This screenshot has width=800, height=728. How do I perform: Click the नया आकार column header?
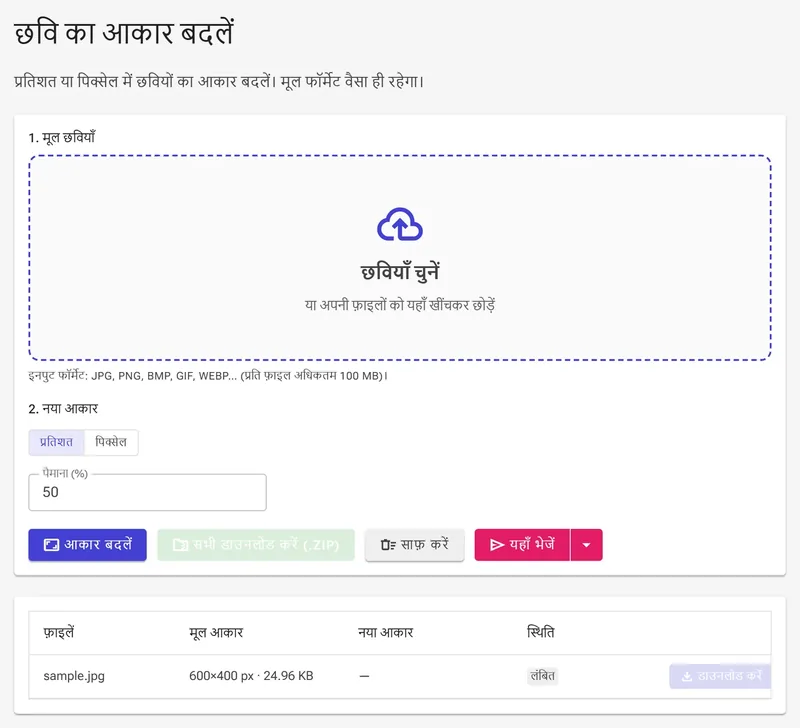[x=385, y=633]
